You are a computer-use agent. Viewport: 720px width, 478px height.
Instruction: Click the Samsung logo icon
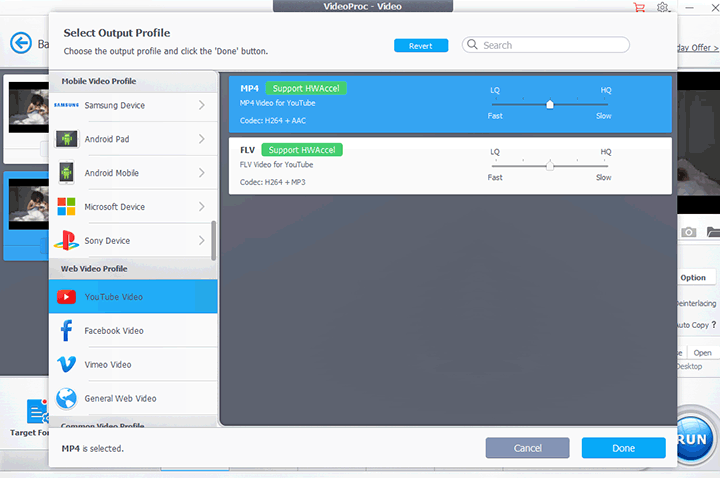[67, 105]
